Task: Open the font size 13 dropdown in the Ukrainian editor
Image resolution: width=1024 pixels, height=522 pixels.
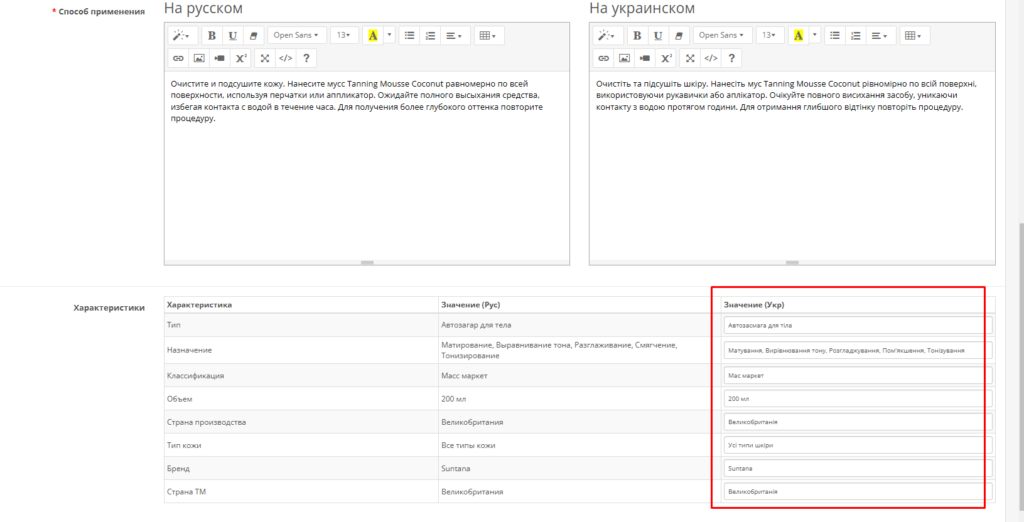Action: point(770,35)
